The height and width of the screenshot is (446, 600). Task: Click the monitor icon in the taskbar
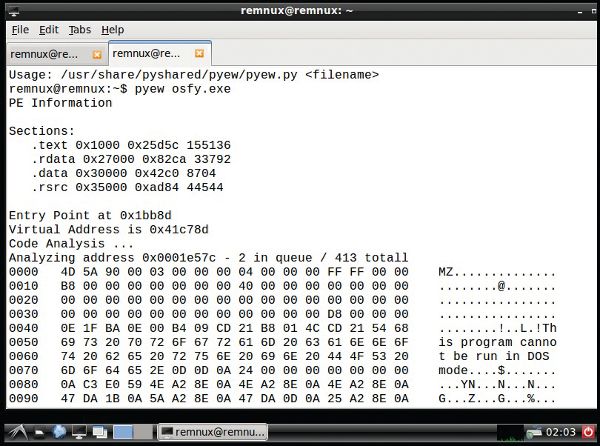pyautogui.click(x=79, y=433)
